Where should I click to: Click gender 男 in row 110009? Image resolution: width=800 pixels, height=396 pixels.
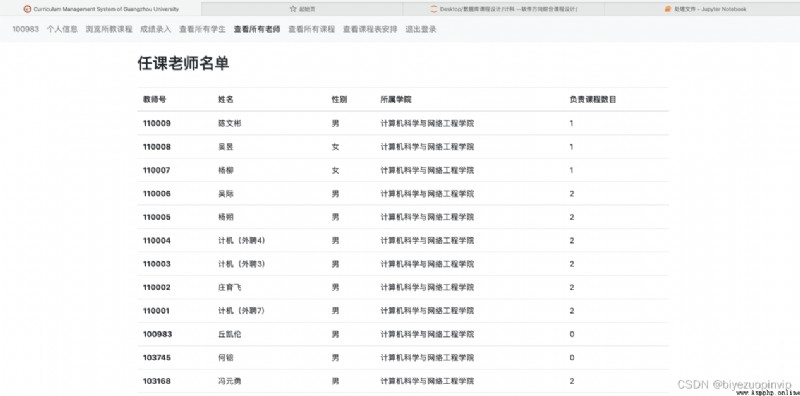point(335,123)
